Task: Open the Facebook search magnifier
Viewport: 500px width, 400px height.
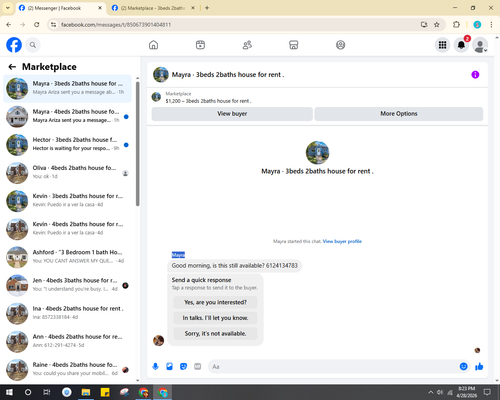Action: tap(33, 45)
